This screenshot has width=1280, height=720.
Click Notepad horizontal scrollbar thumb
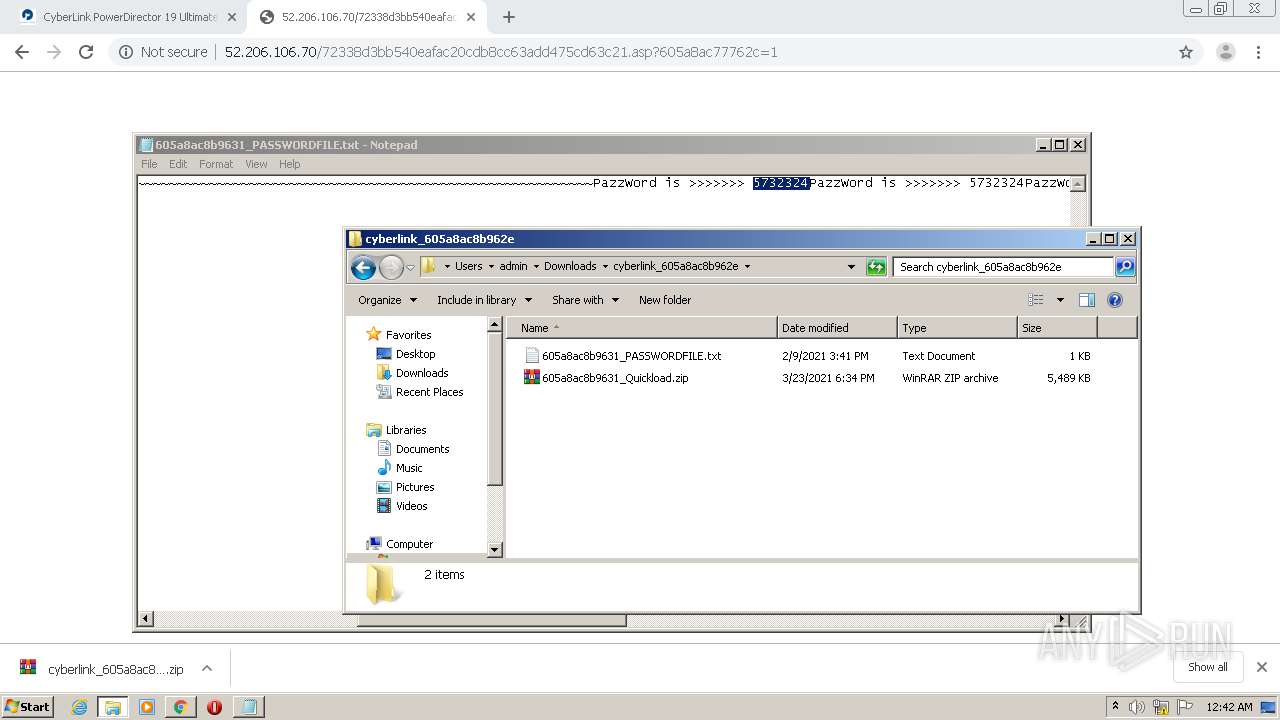pos(491,620)
